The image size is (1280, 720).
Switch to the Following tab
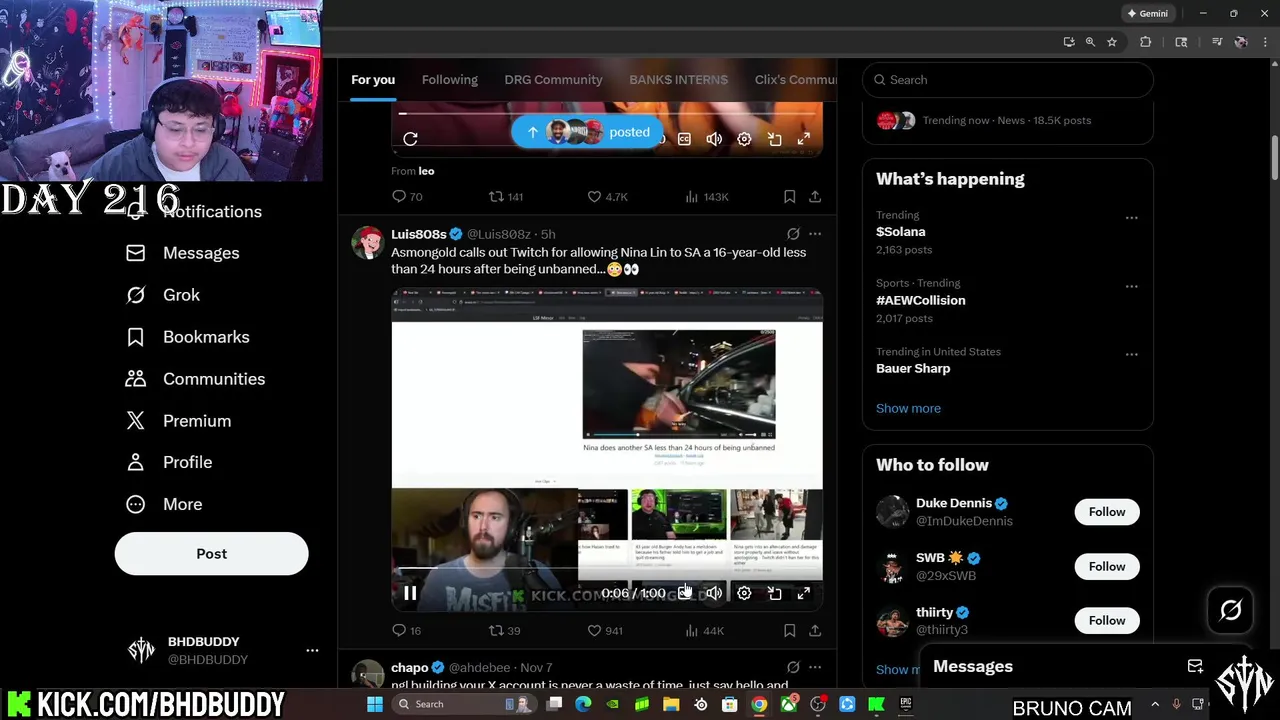pyautogui.click(x=450, y=80)
